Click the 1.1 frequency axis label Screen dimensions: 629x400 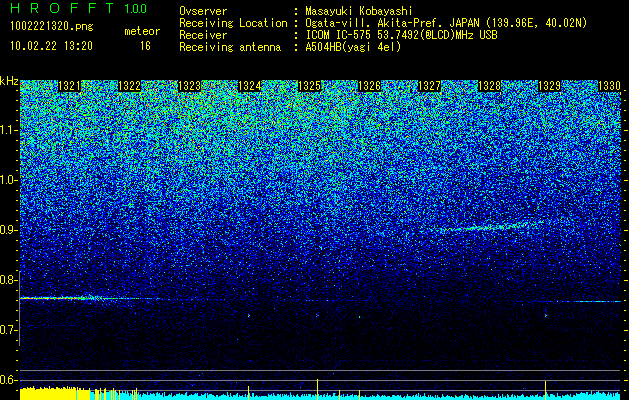pyautogui.click(x=8, y=130)
